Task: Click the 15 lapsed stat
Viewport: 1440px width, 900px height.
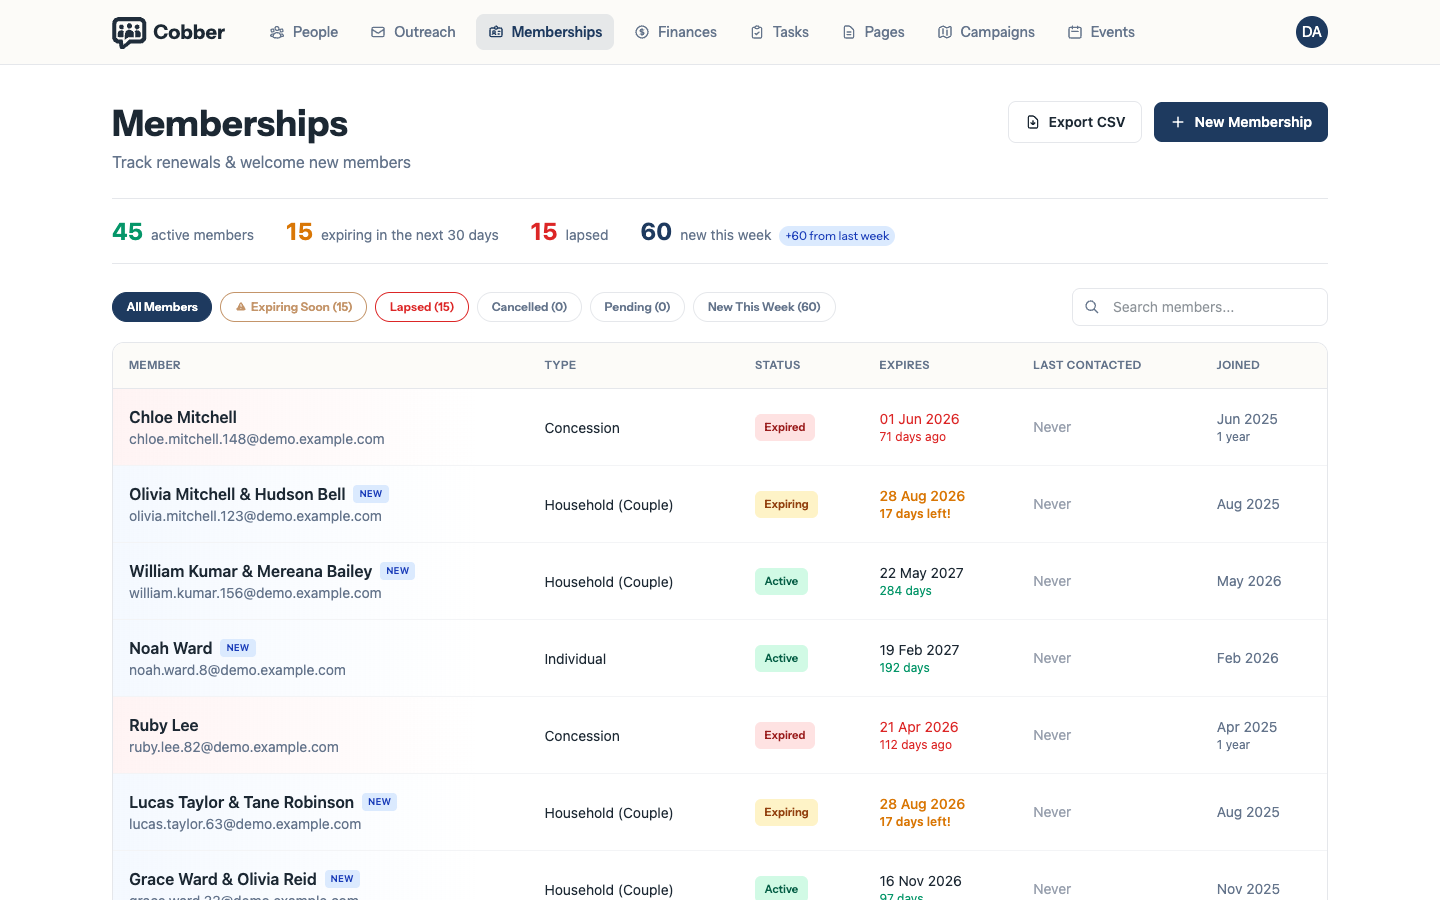Action: (x=569, y=233)
